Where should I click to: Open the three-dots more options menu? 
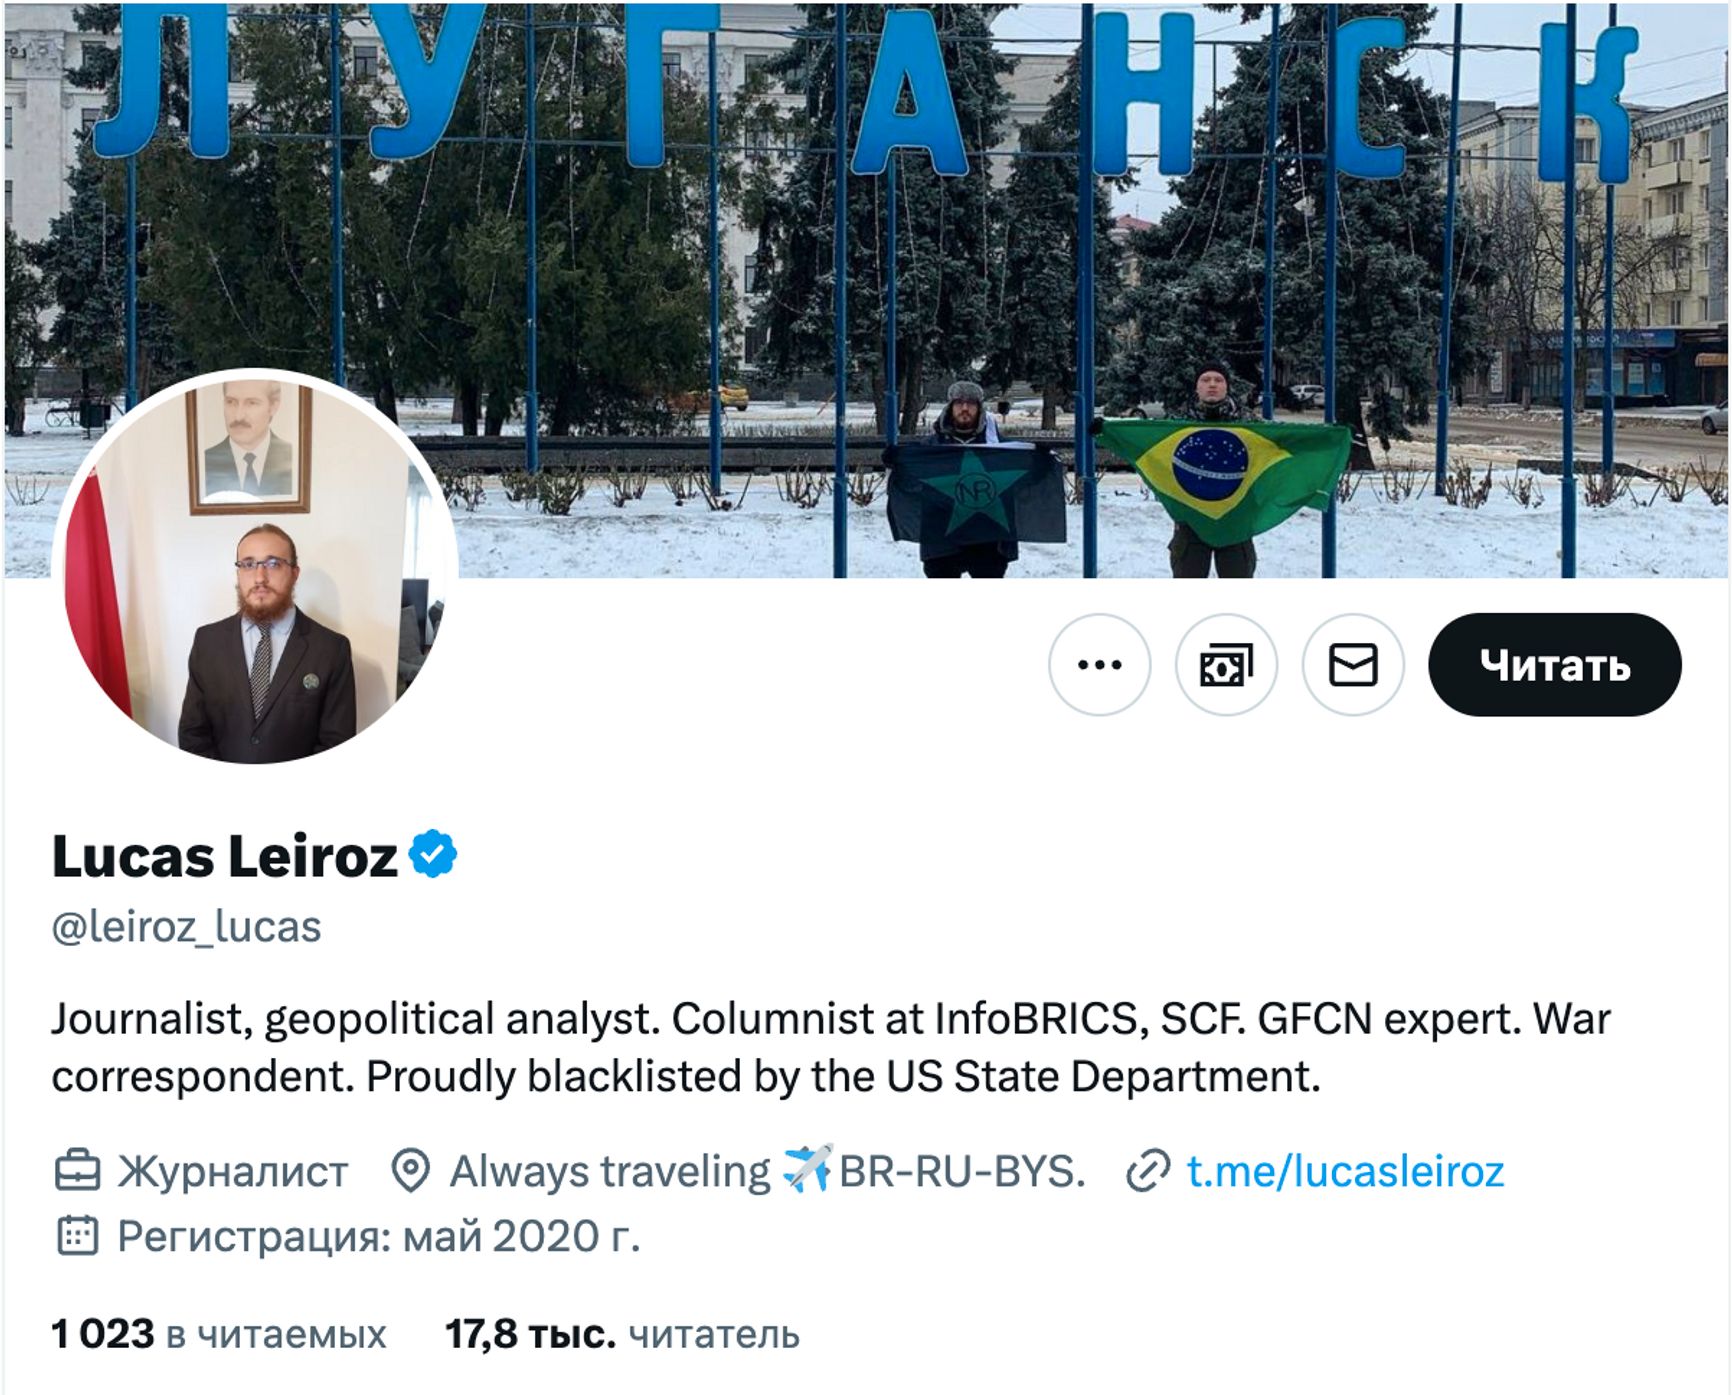[1099, 665]
